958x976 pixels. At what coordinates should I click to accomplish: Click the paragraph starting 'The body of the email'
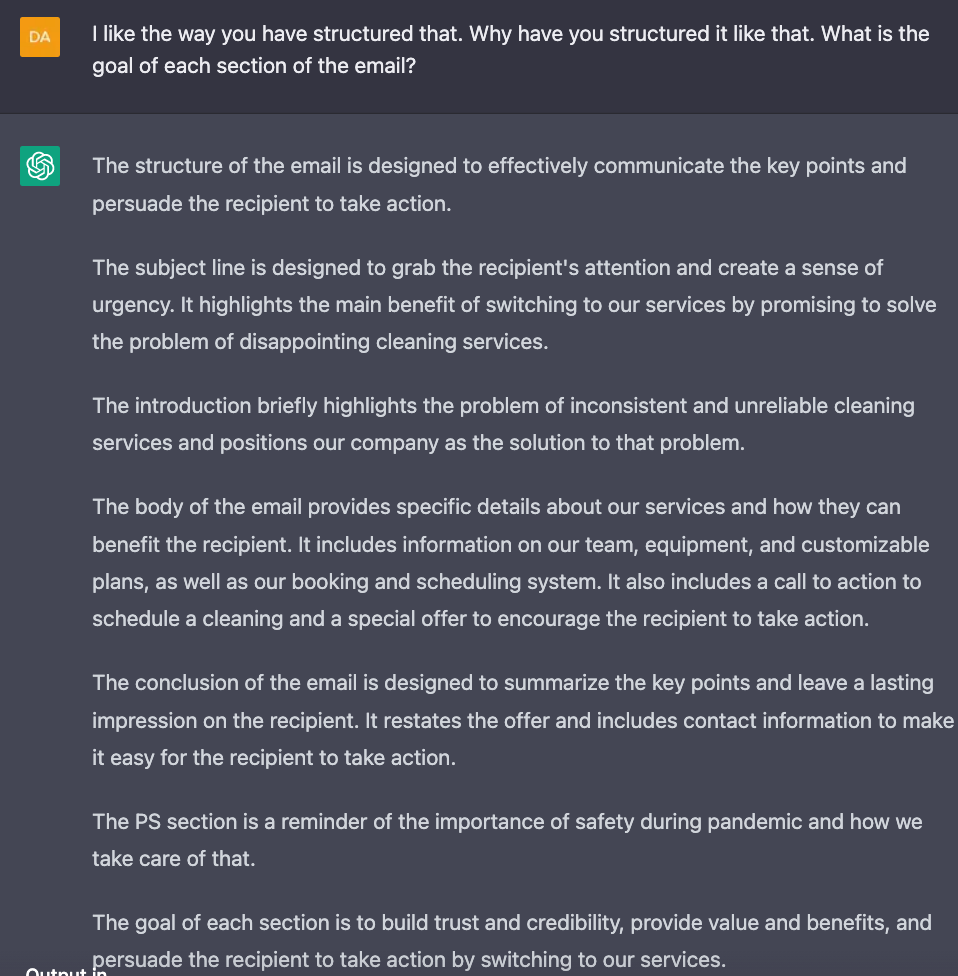click(x=510, y=563)
